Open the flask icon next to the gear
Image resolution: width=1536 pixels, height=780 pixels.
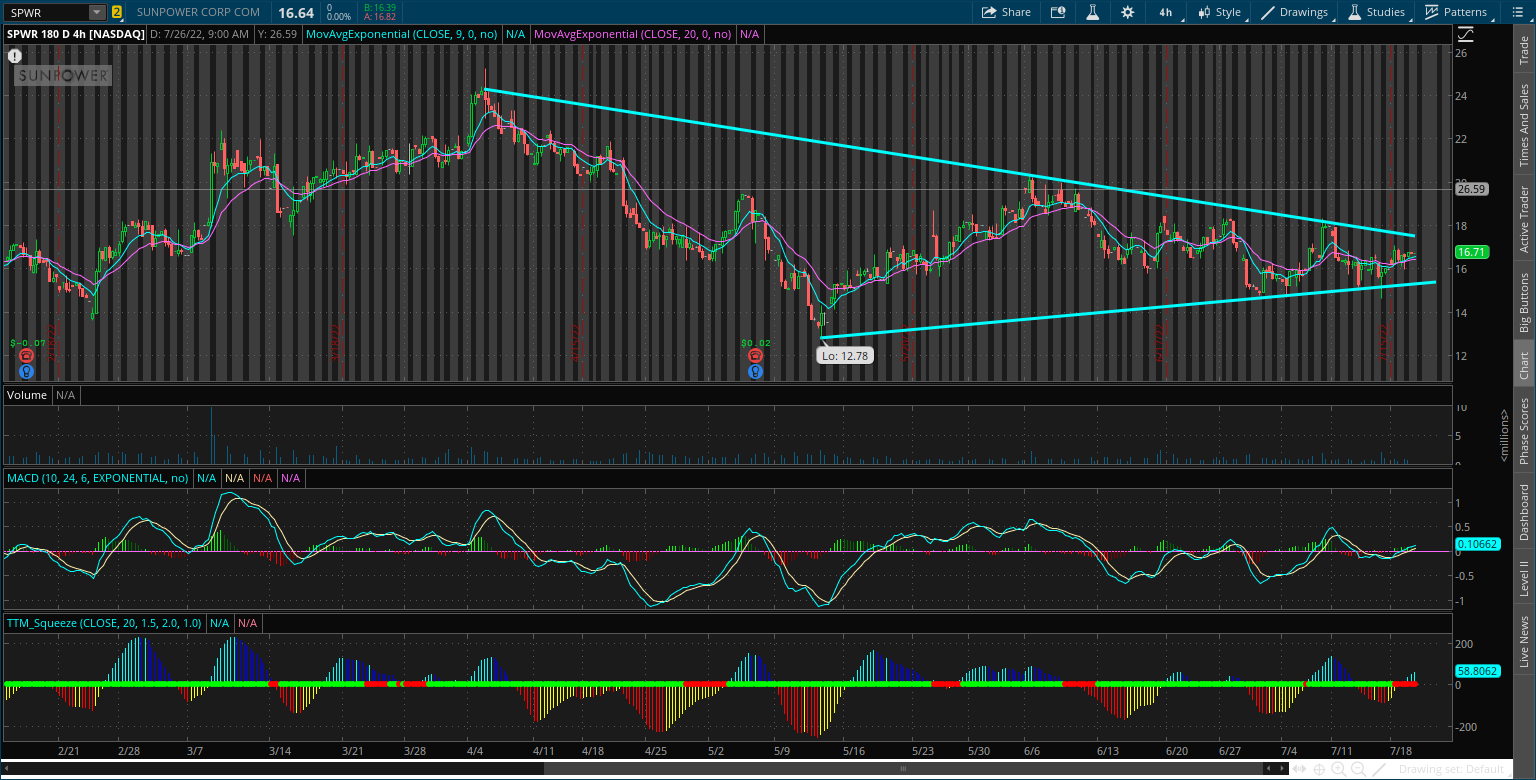[x=1093, y=12]
